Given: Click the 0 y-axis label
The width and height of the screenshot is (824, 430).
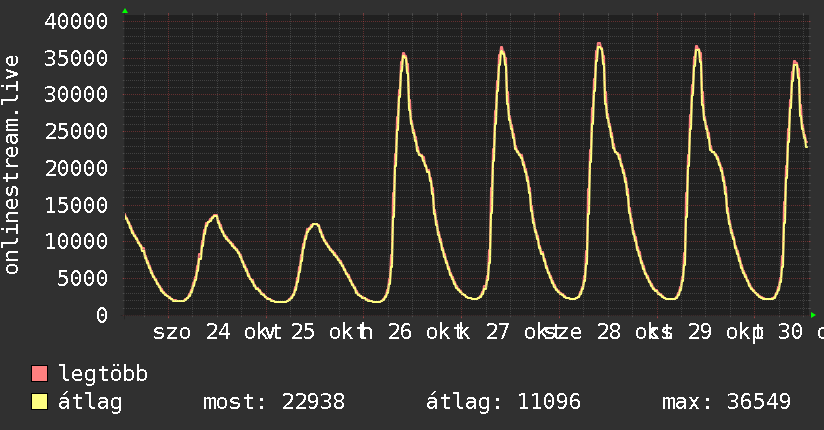Looking at the screenshot, I should pyautogui.click(x=102, y=315).
